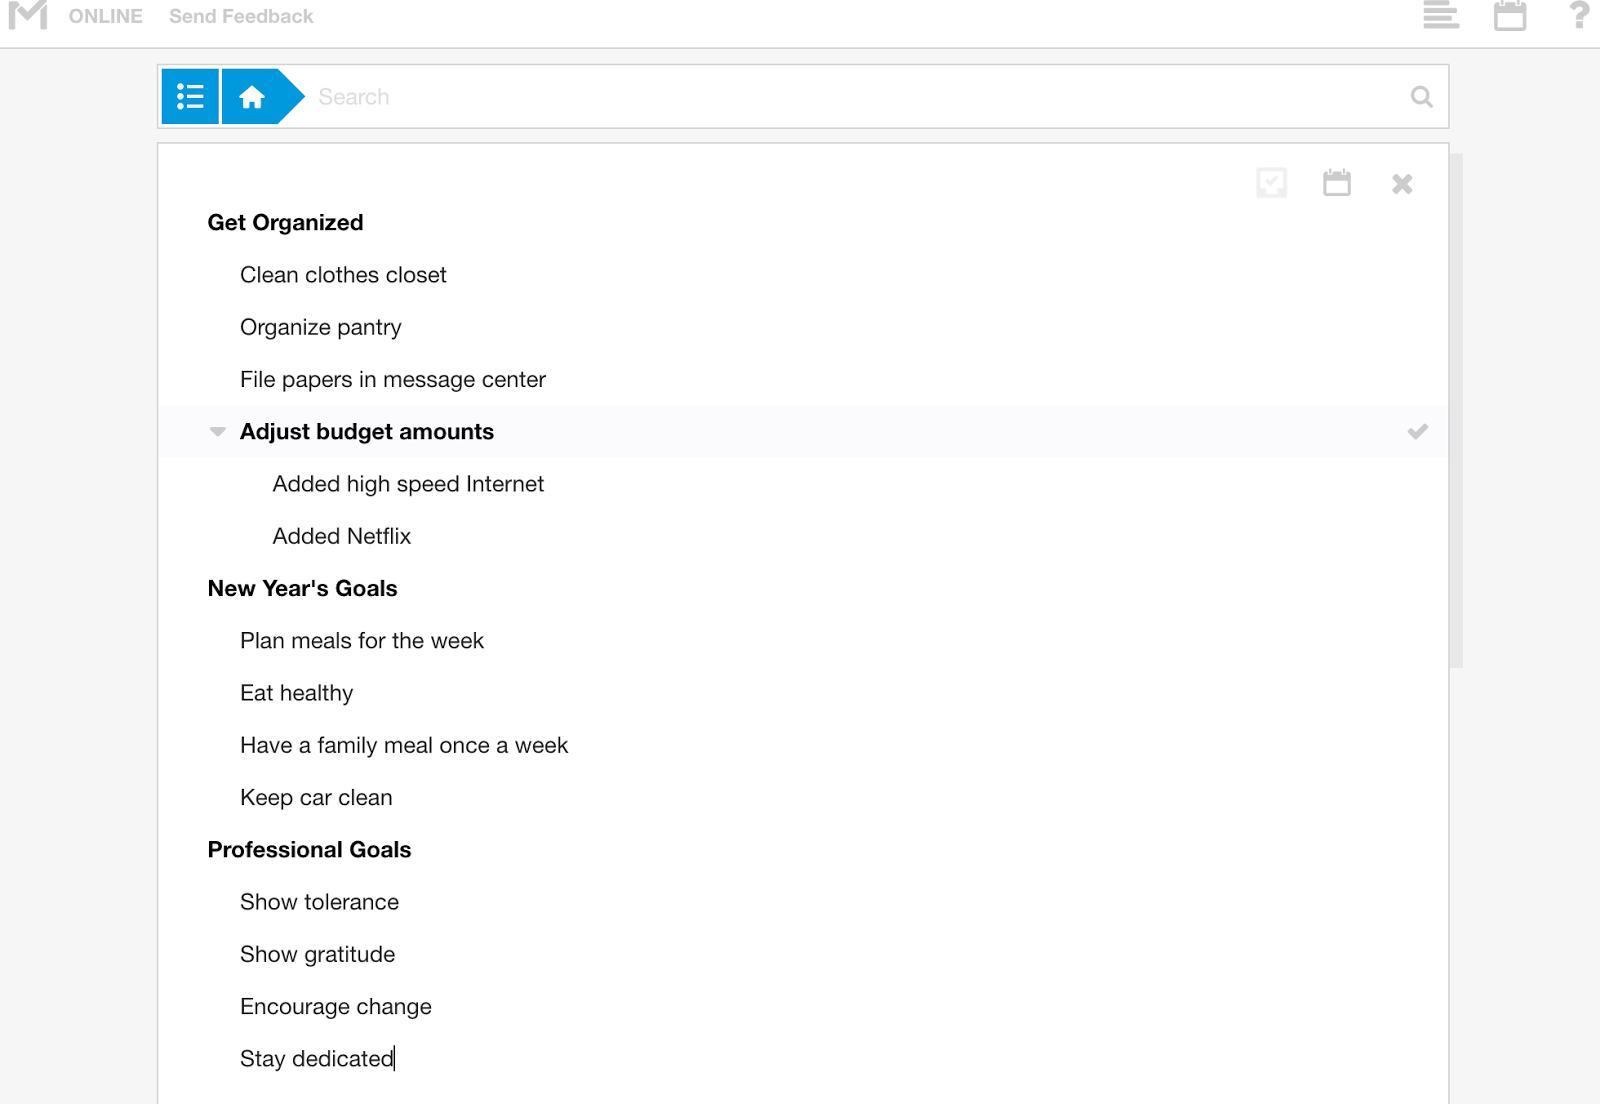The width and height of the screenshot is (1600, 1104).
Task: Select File papers in message center
Action: pyautogui.click(x=393, y=380)
